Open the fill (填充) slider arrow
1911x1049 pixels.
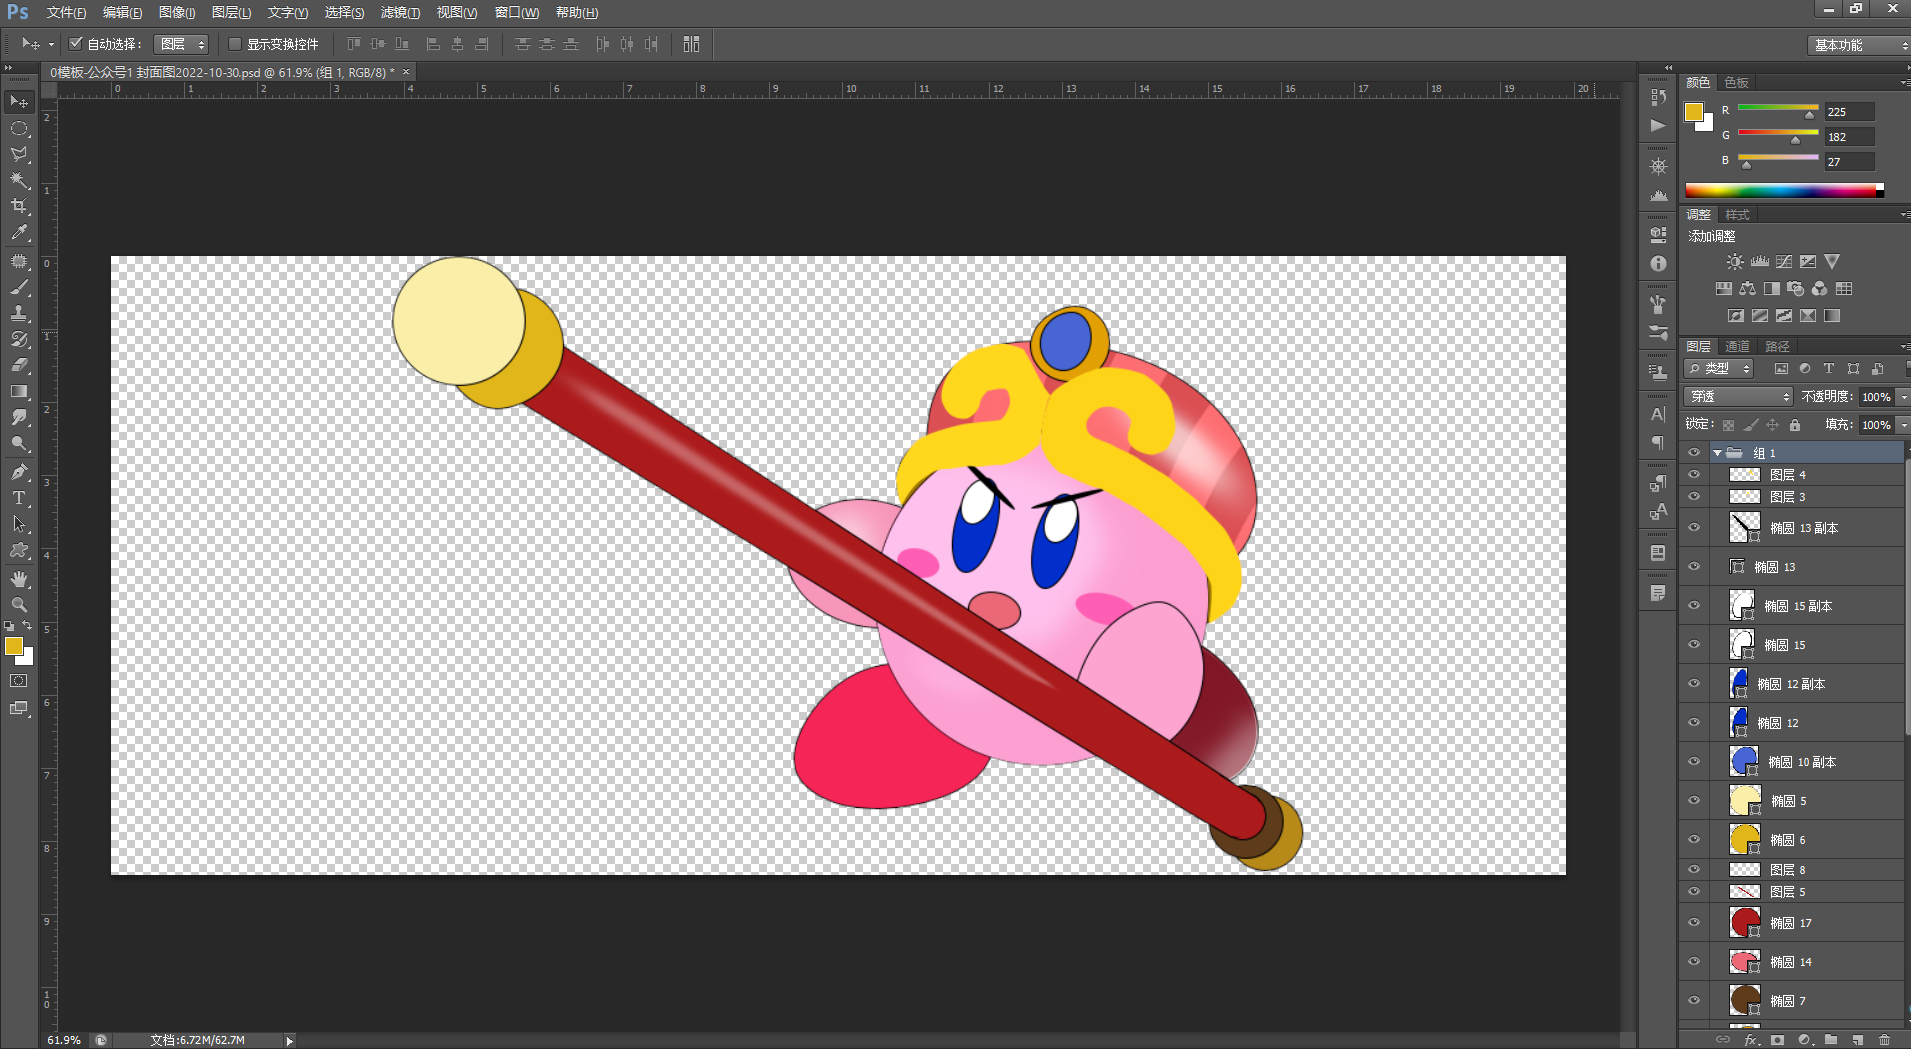(1903, 425)
